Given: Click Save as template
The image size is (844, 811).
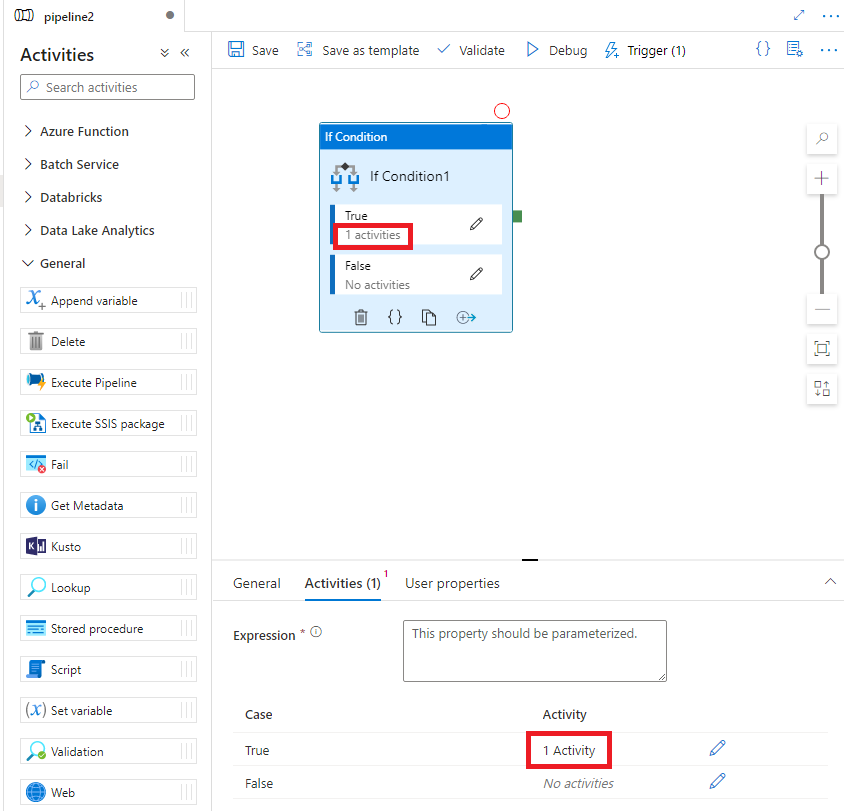Looking at the screenshot, I should coord(358,50).
